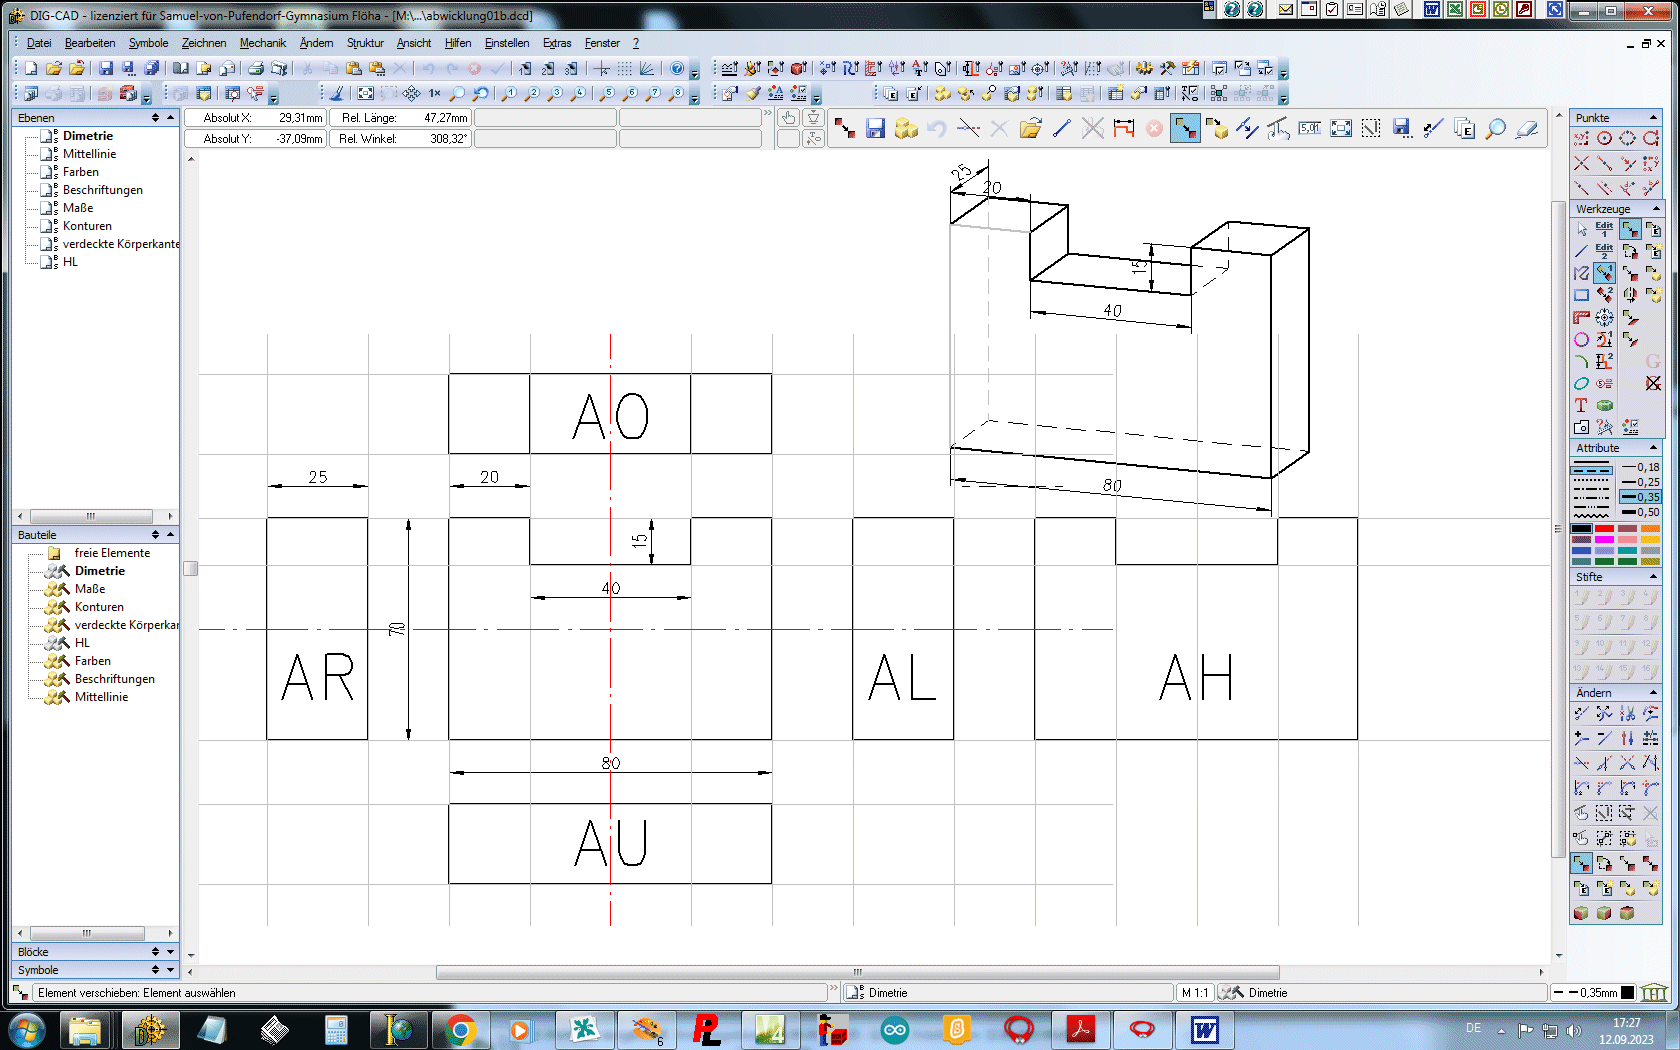
Task: Collapse the Bauteile panel
Action: point(170,534)
